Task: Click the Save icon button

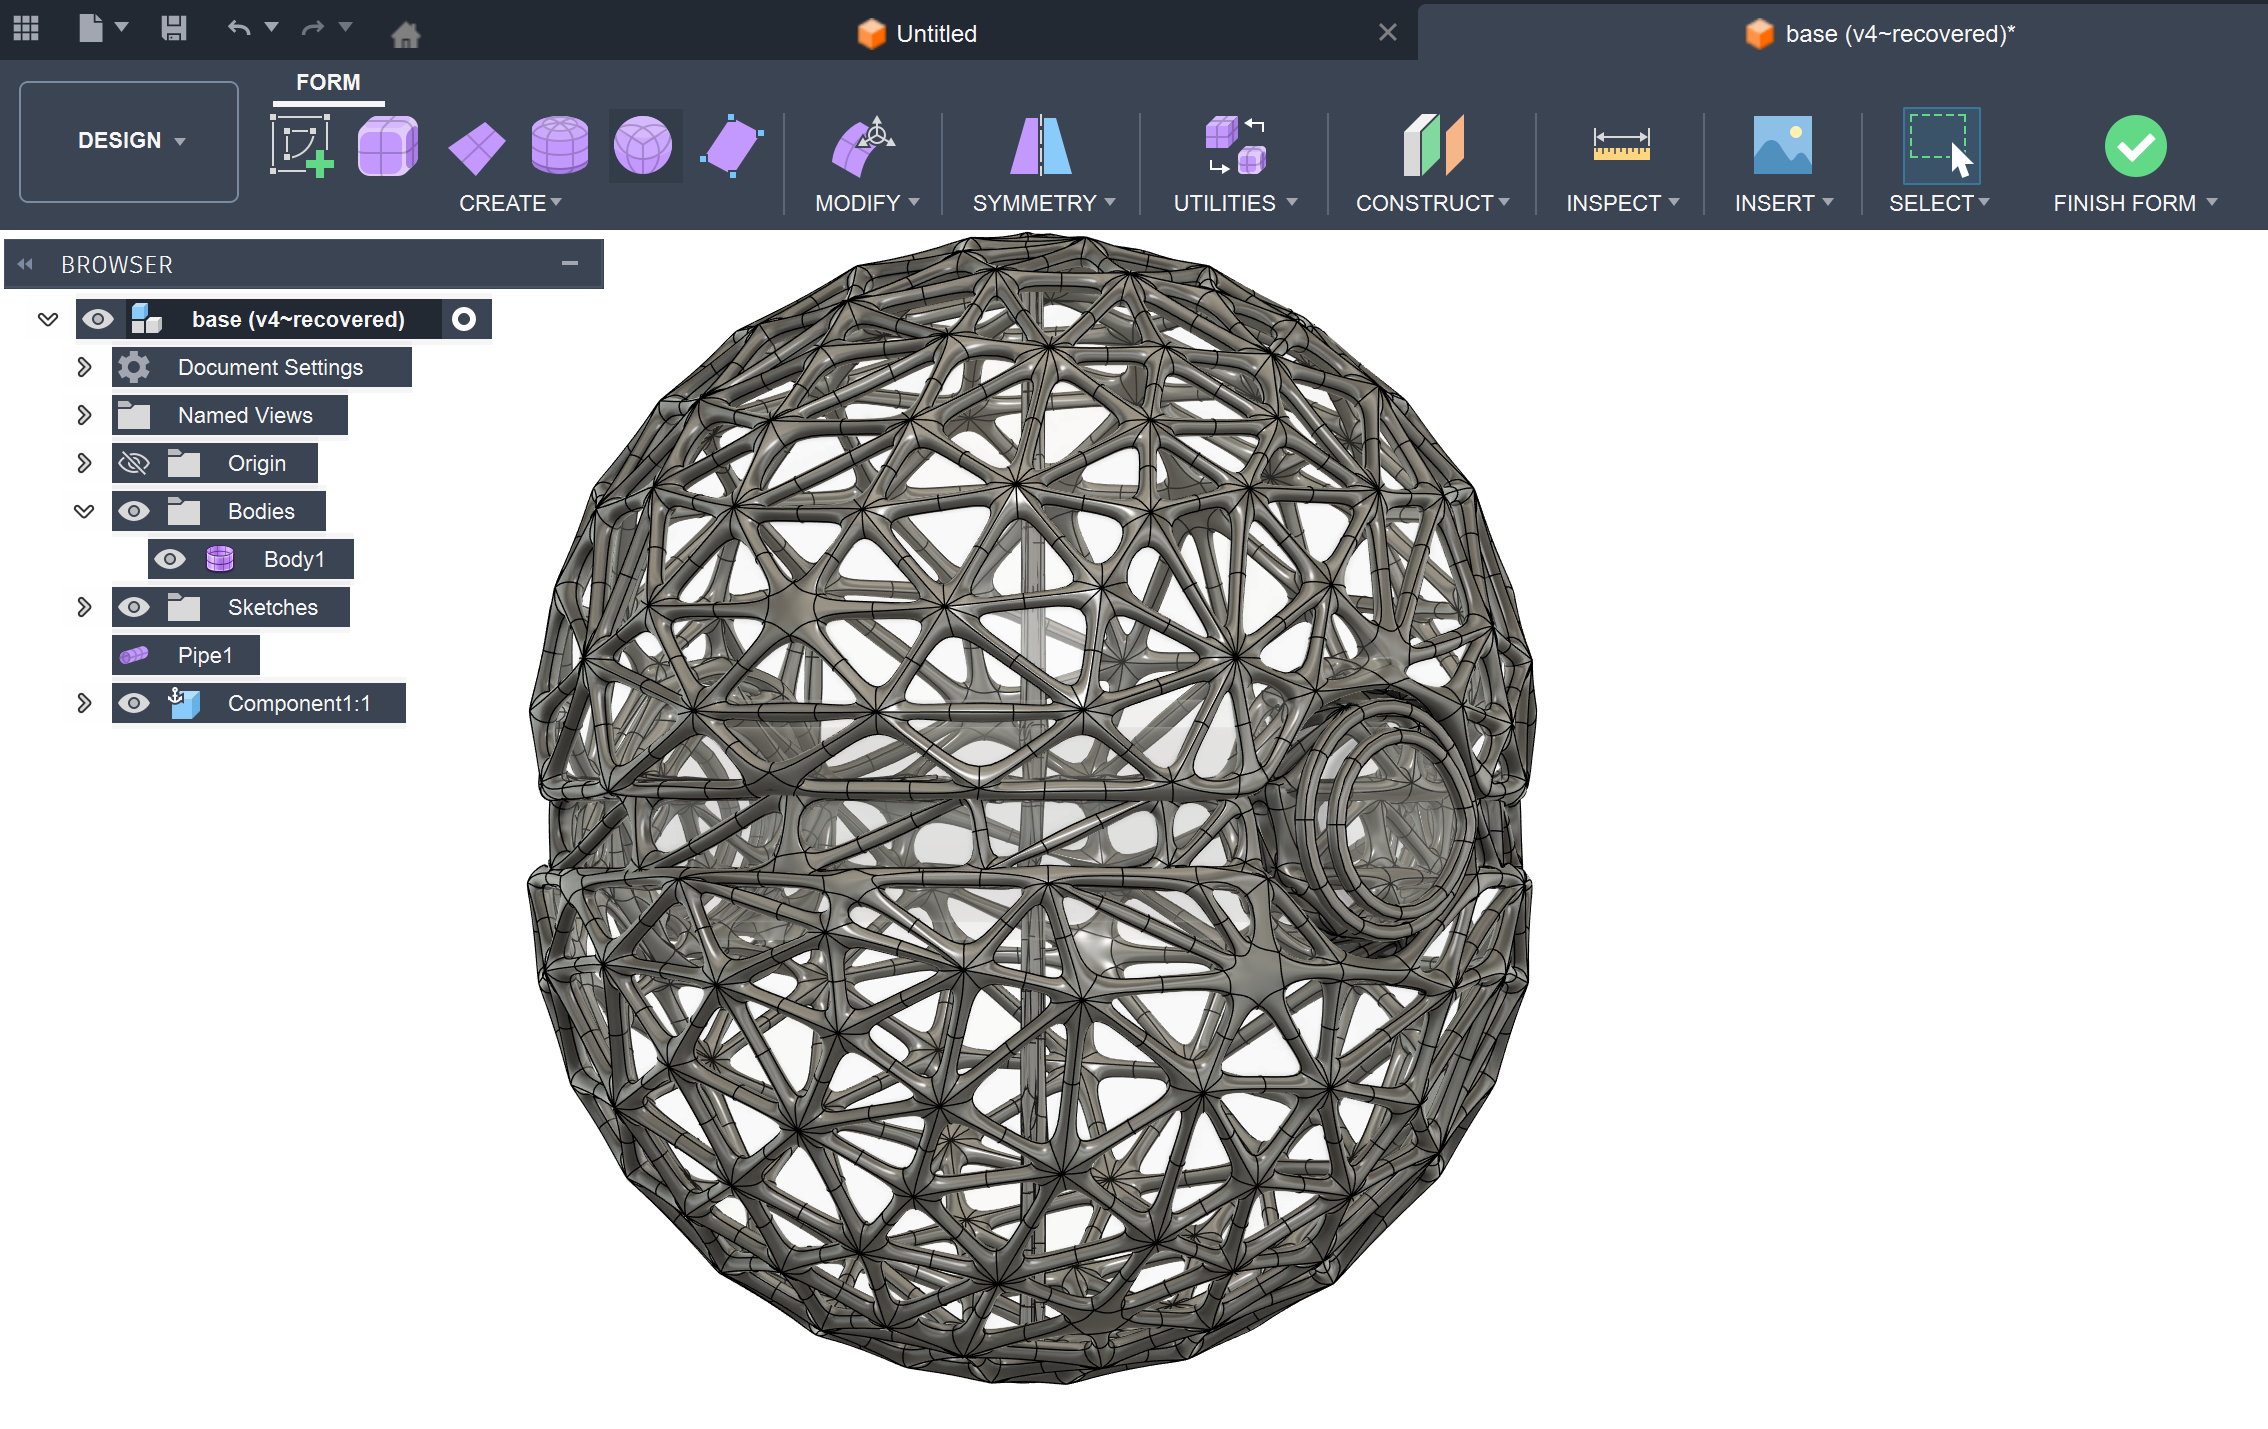Action: (x=174, y=28)
